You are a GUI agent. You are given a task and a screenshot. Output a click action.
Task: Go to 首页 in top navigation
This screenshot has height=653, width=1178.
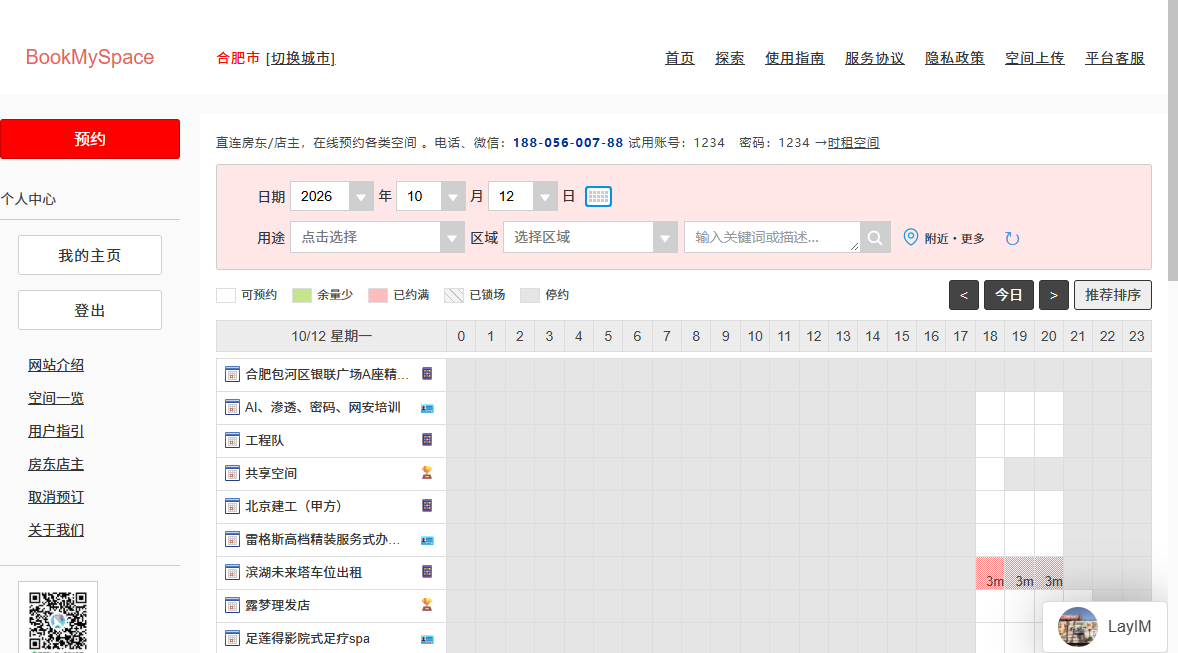[679, 58]
